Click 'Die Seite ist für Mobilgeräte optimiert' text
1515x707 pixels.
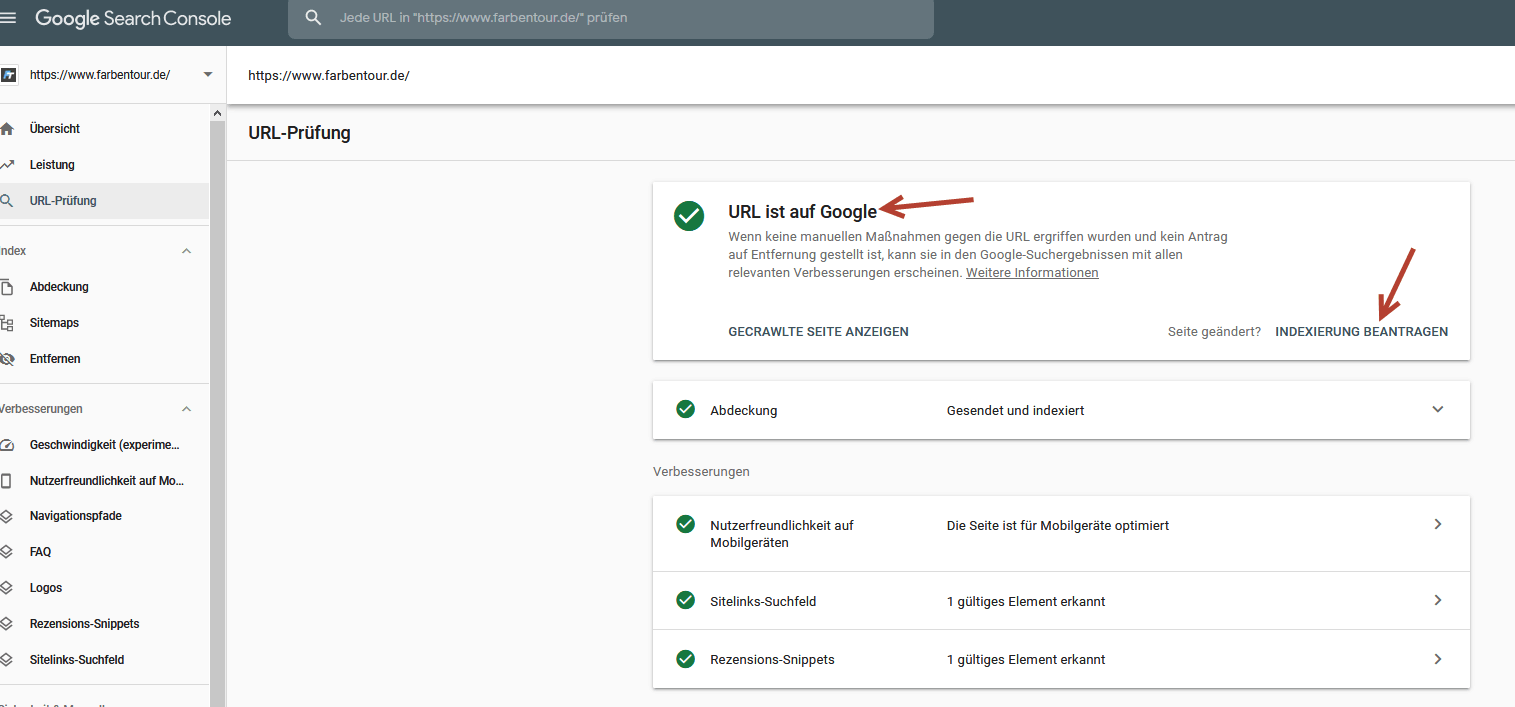click(1058, 525)
